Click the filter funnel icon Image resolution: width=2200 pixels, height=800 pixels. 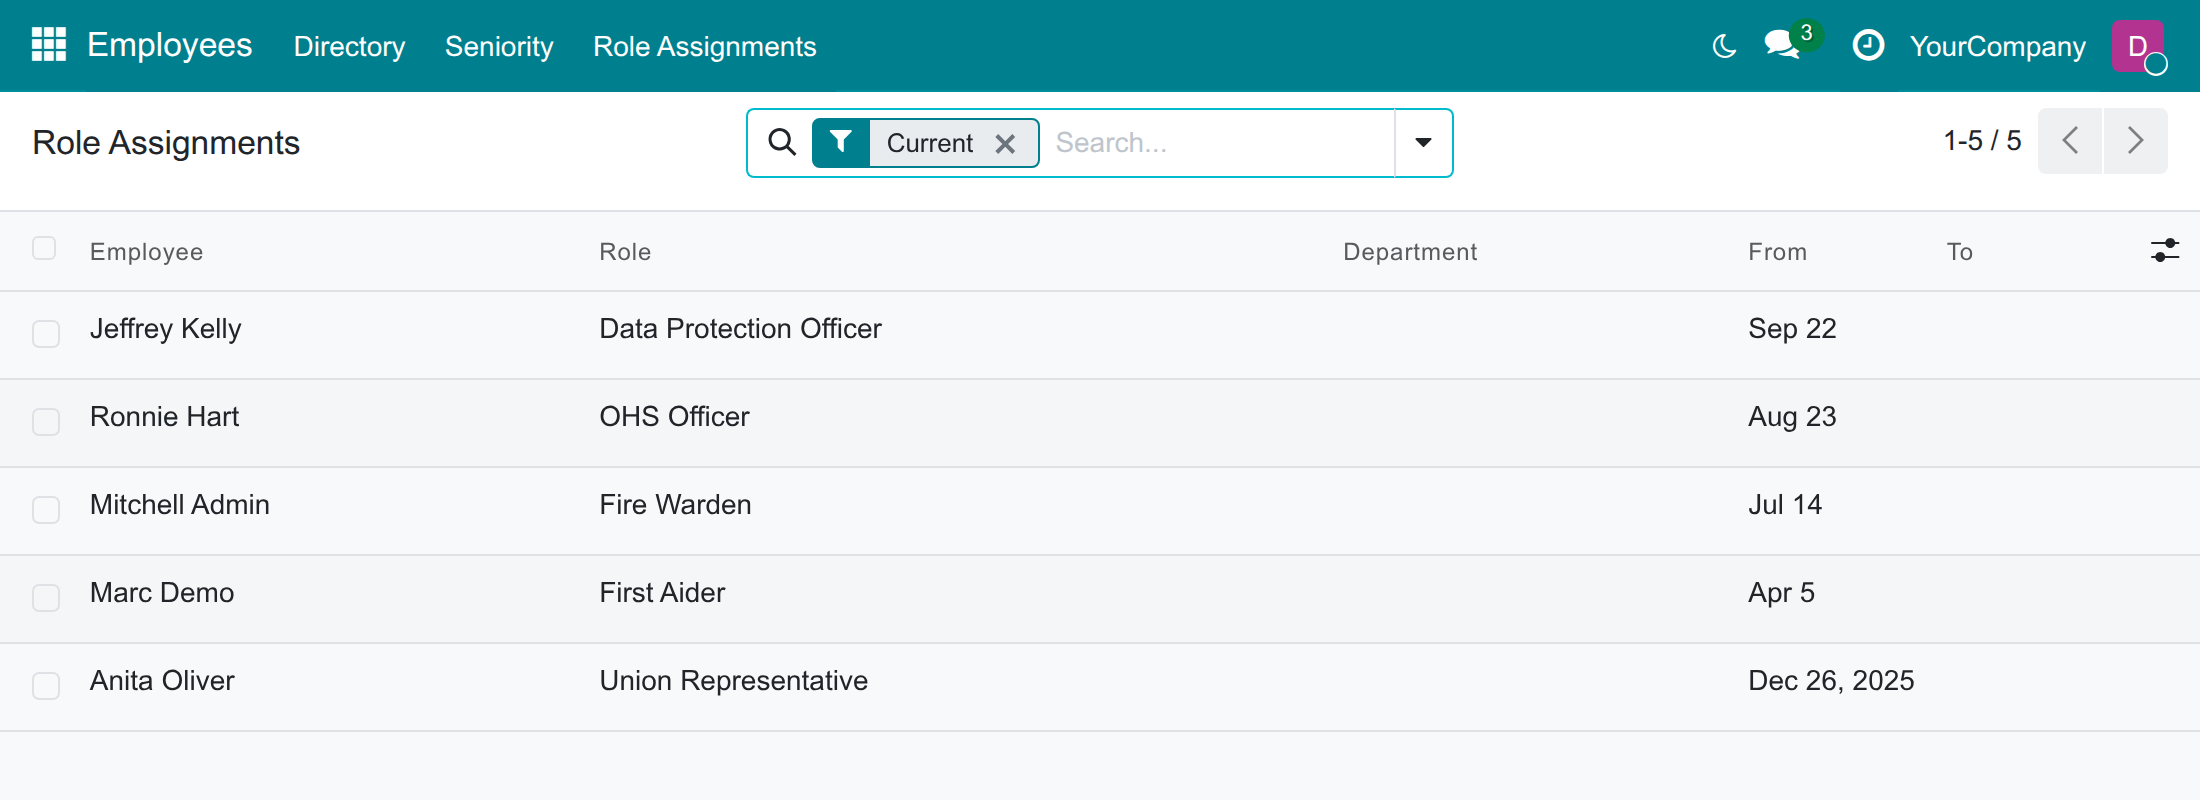841,142
